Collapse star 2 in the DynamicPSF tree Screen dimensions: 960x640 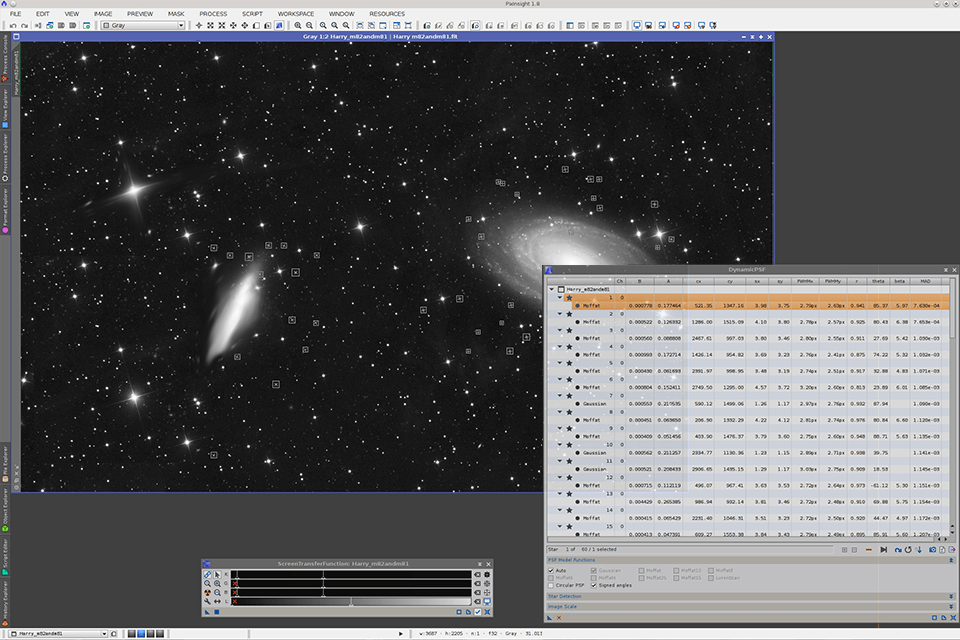pyautogui.click(x=560, y=314)
